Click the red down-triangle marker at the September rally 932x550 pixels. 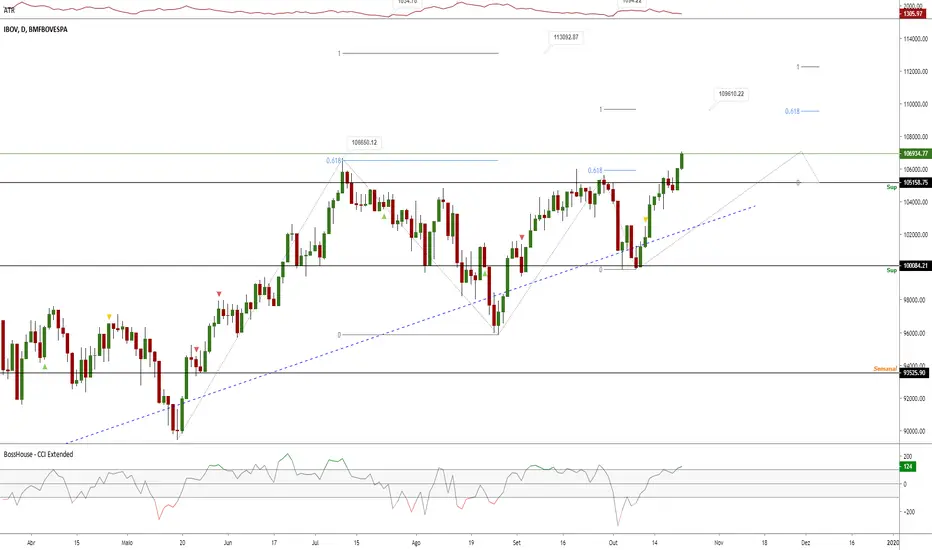(x=522, y=237)
